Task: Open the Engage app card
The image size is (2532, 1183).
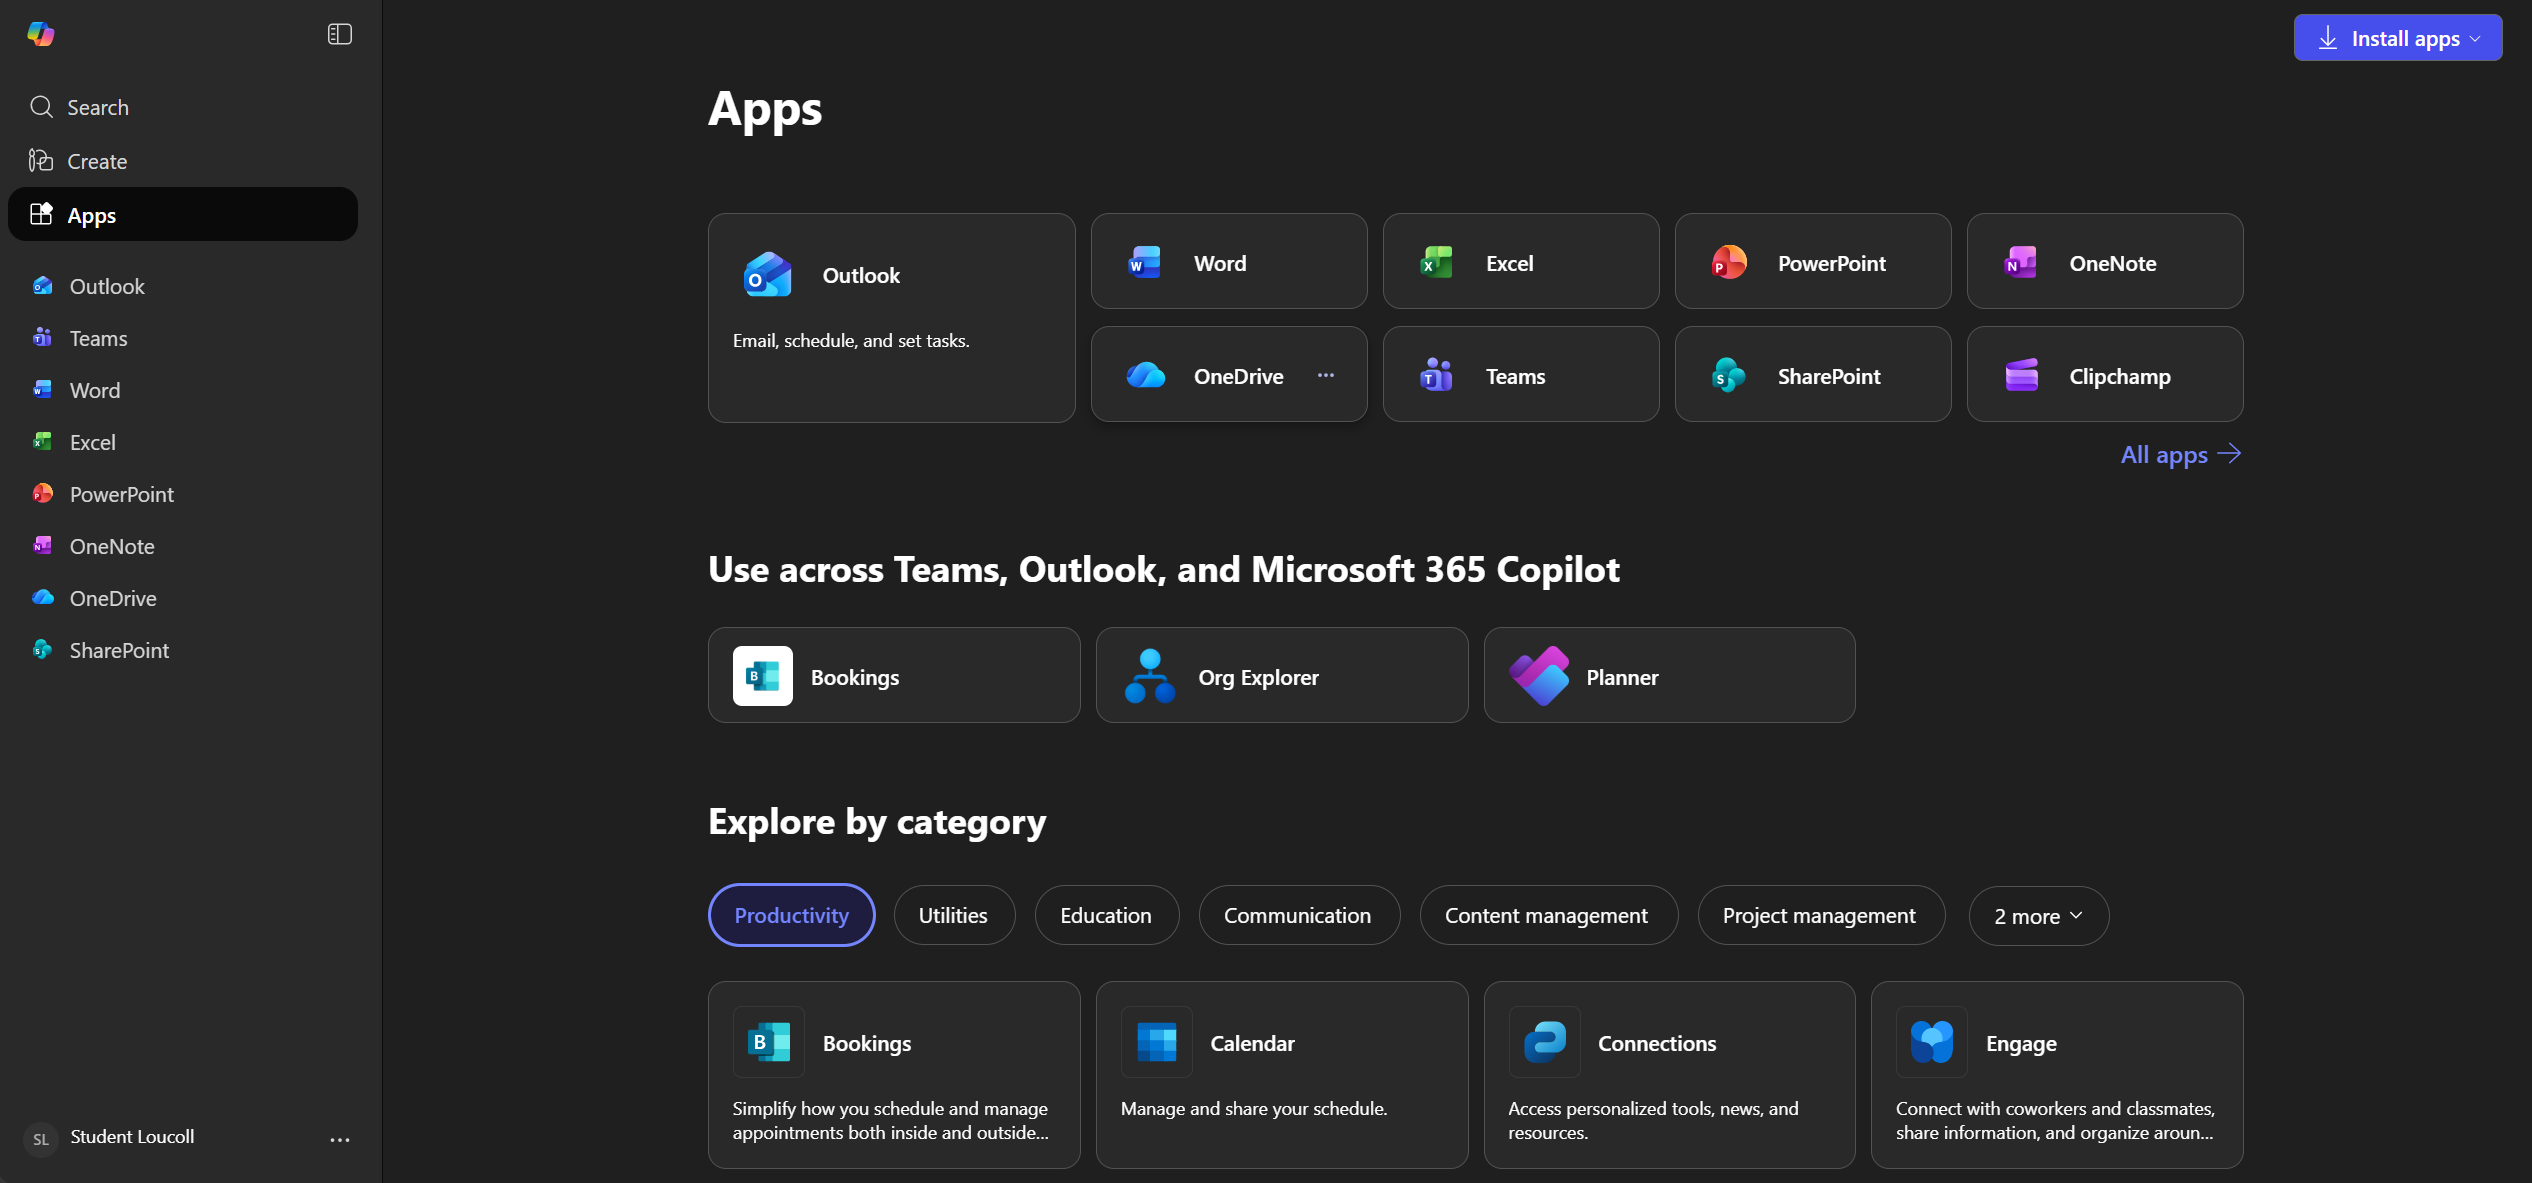Action: [x=2057, y=1074]
